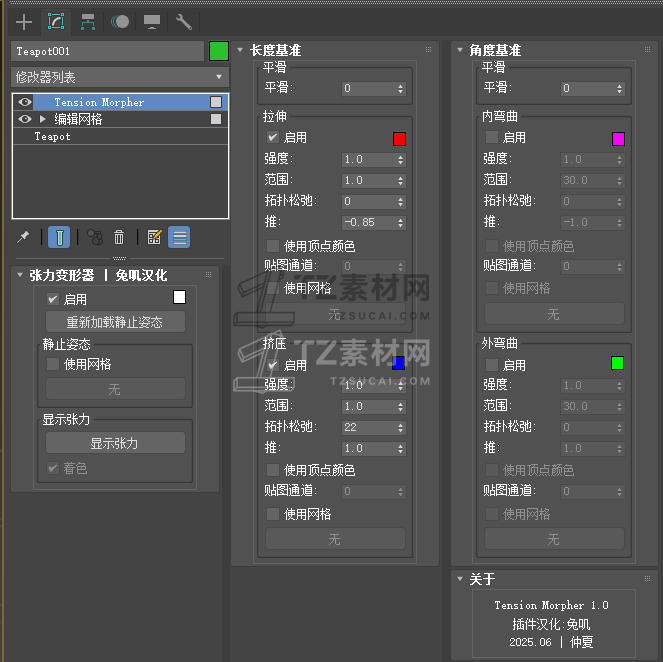Screen dimensions: 663x662
Task: Adjust 拉伸 强度 spinner arrows
Action: (400, 159)
